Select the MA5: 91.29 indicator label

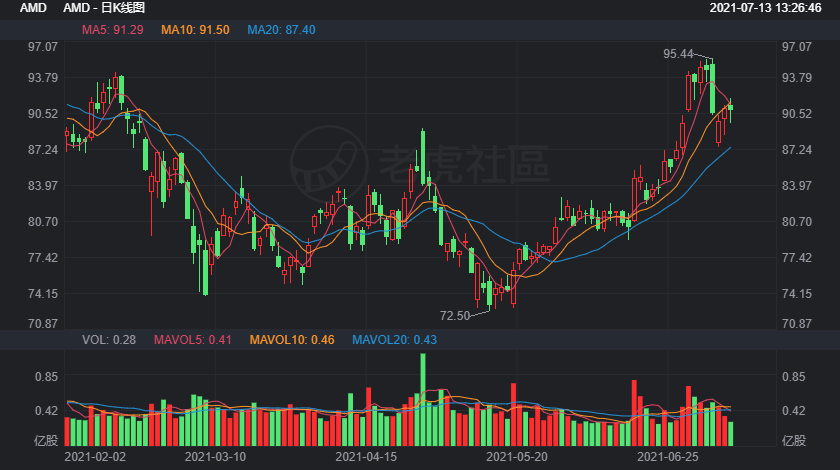(112, 30)
